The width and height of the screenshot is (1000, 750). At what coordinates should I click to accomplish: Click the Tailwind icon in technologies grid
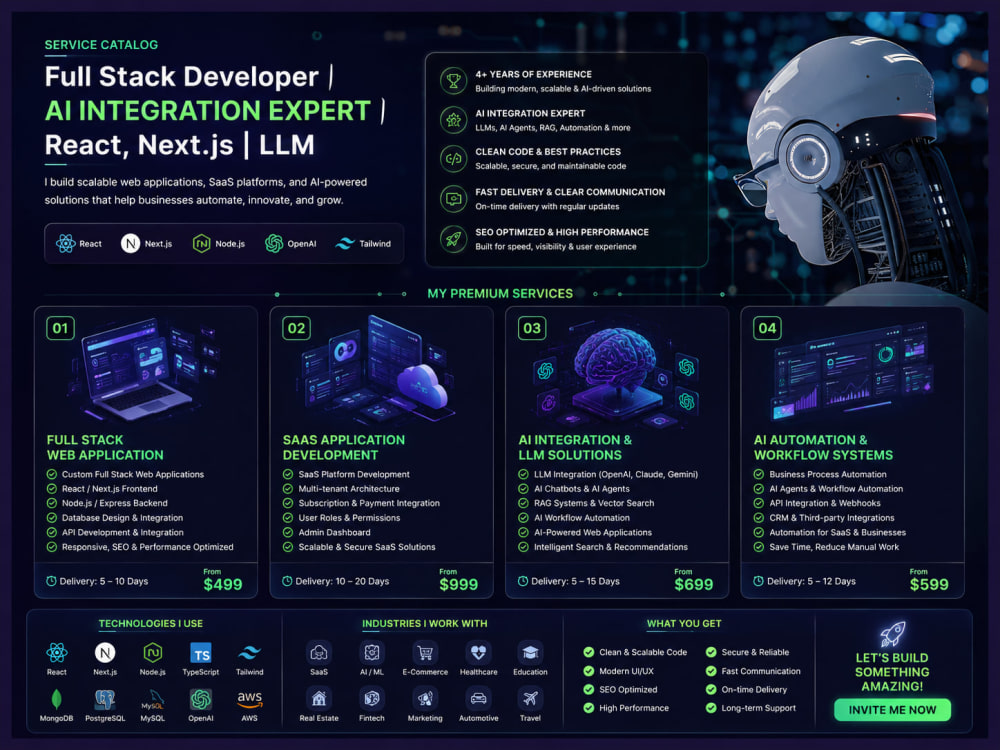(249, 653)
